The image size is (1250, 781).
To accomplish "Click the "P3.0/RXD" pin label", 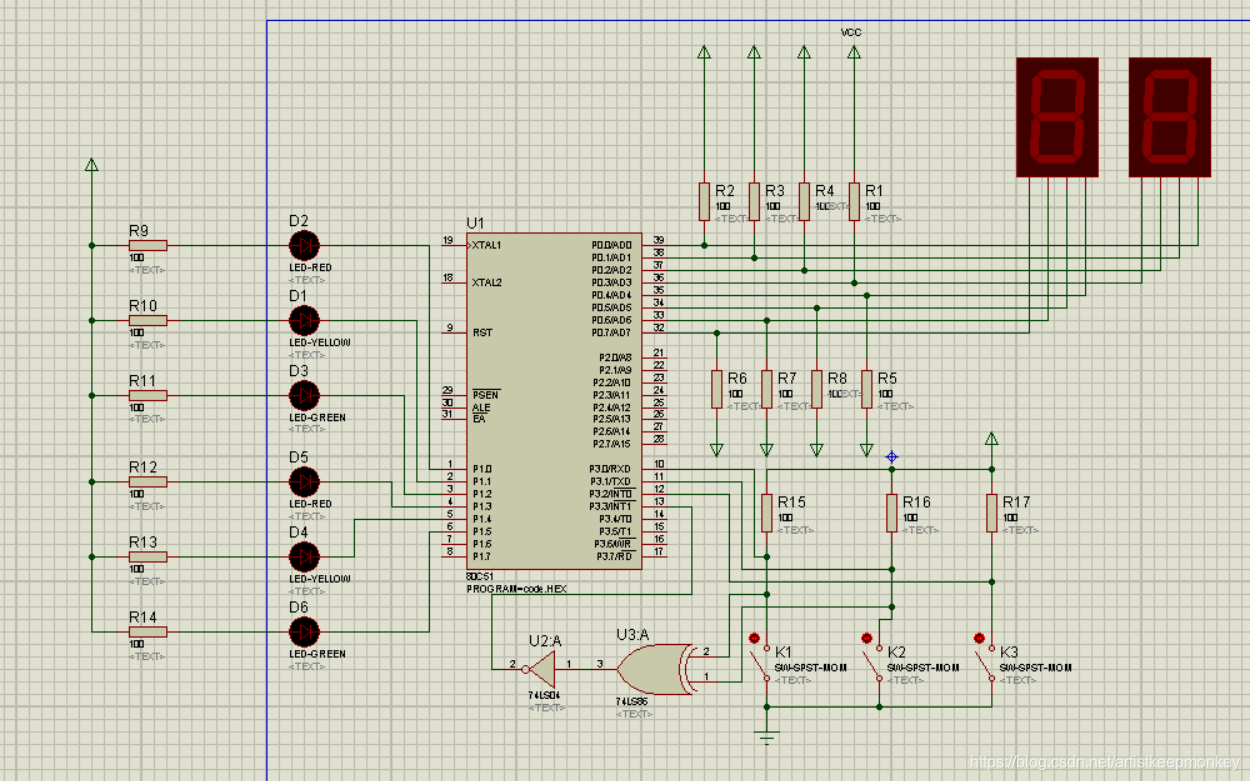I will (x=609, y=469).
